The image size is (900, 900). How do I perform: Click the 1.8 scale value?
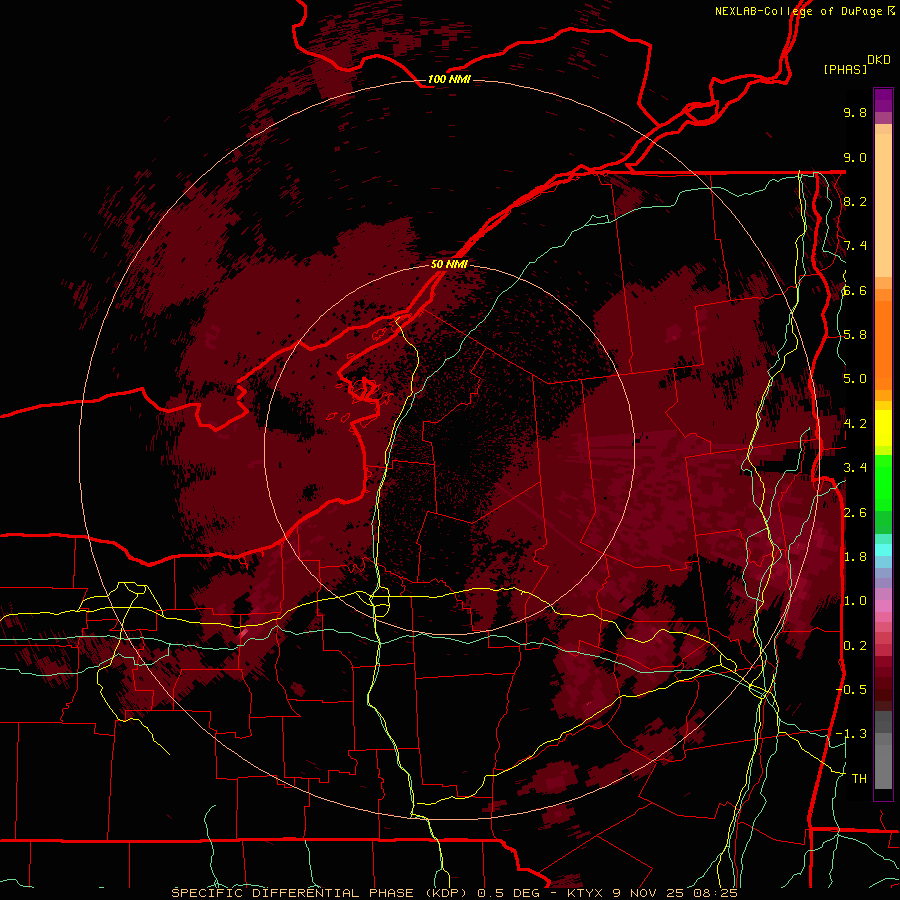click(855, 557)
